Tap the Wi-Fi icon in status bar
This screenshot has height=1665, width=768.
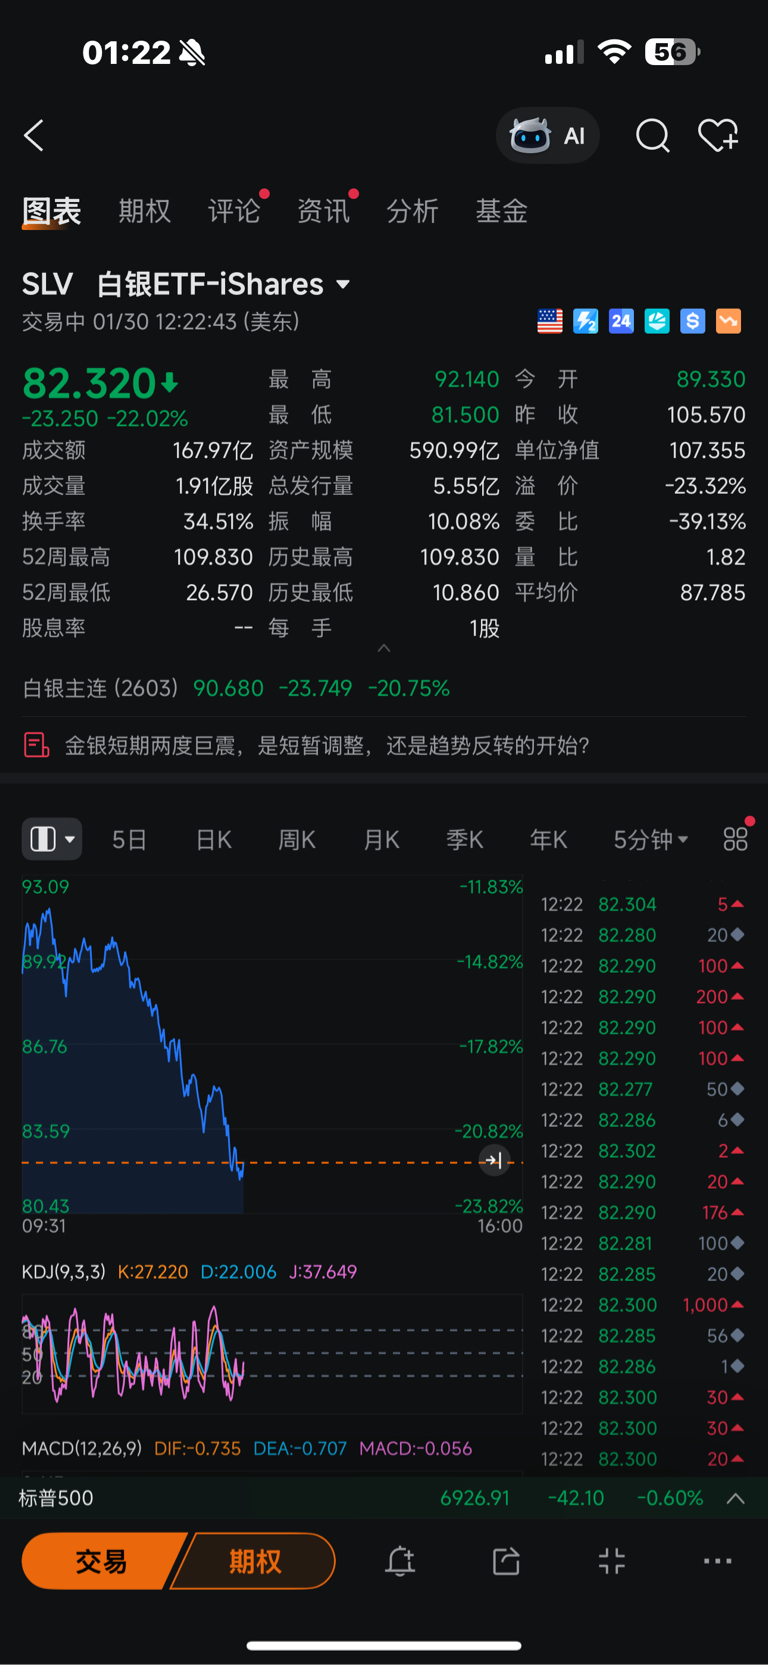point(614,52)
